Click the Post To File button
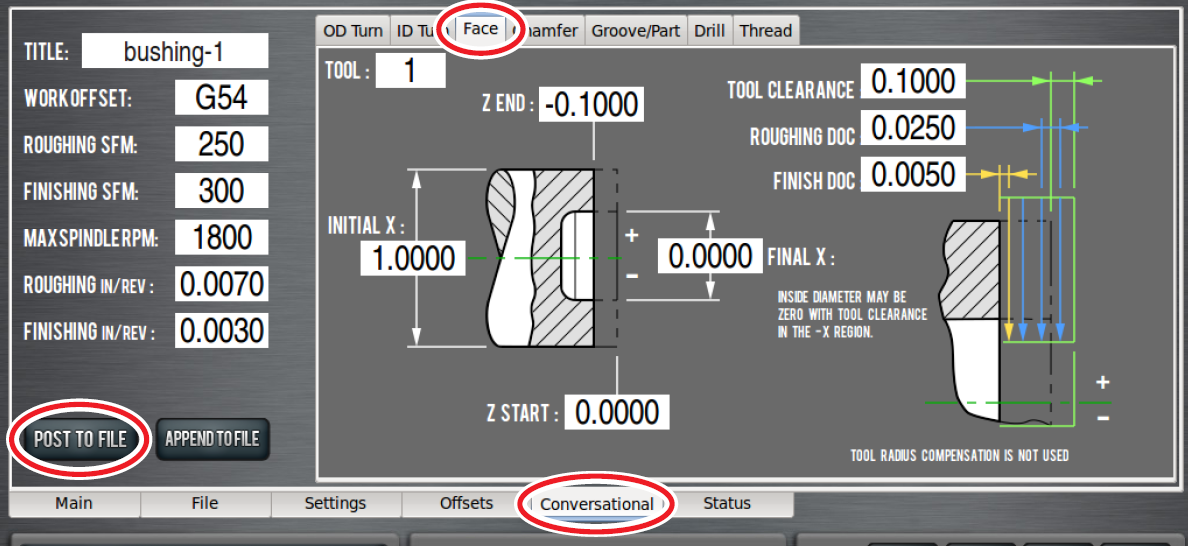This screenshot has width=1188, height=546. pyautogui.click(x=80, y=440)
